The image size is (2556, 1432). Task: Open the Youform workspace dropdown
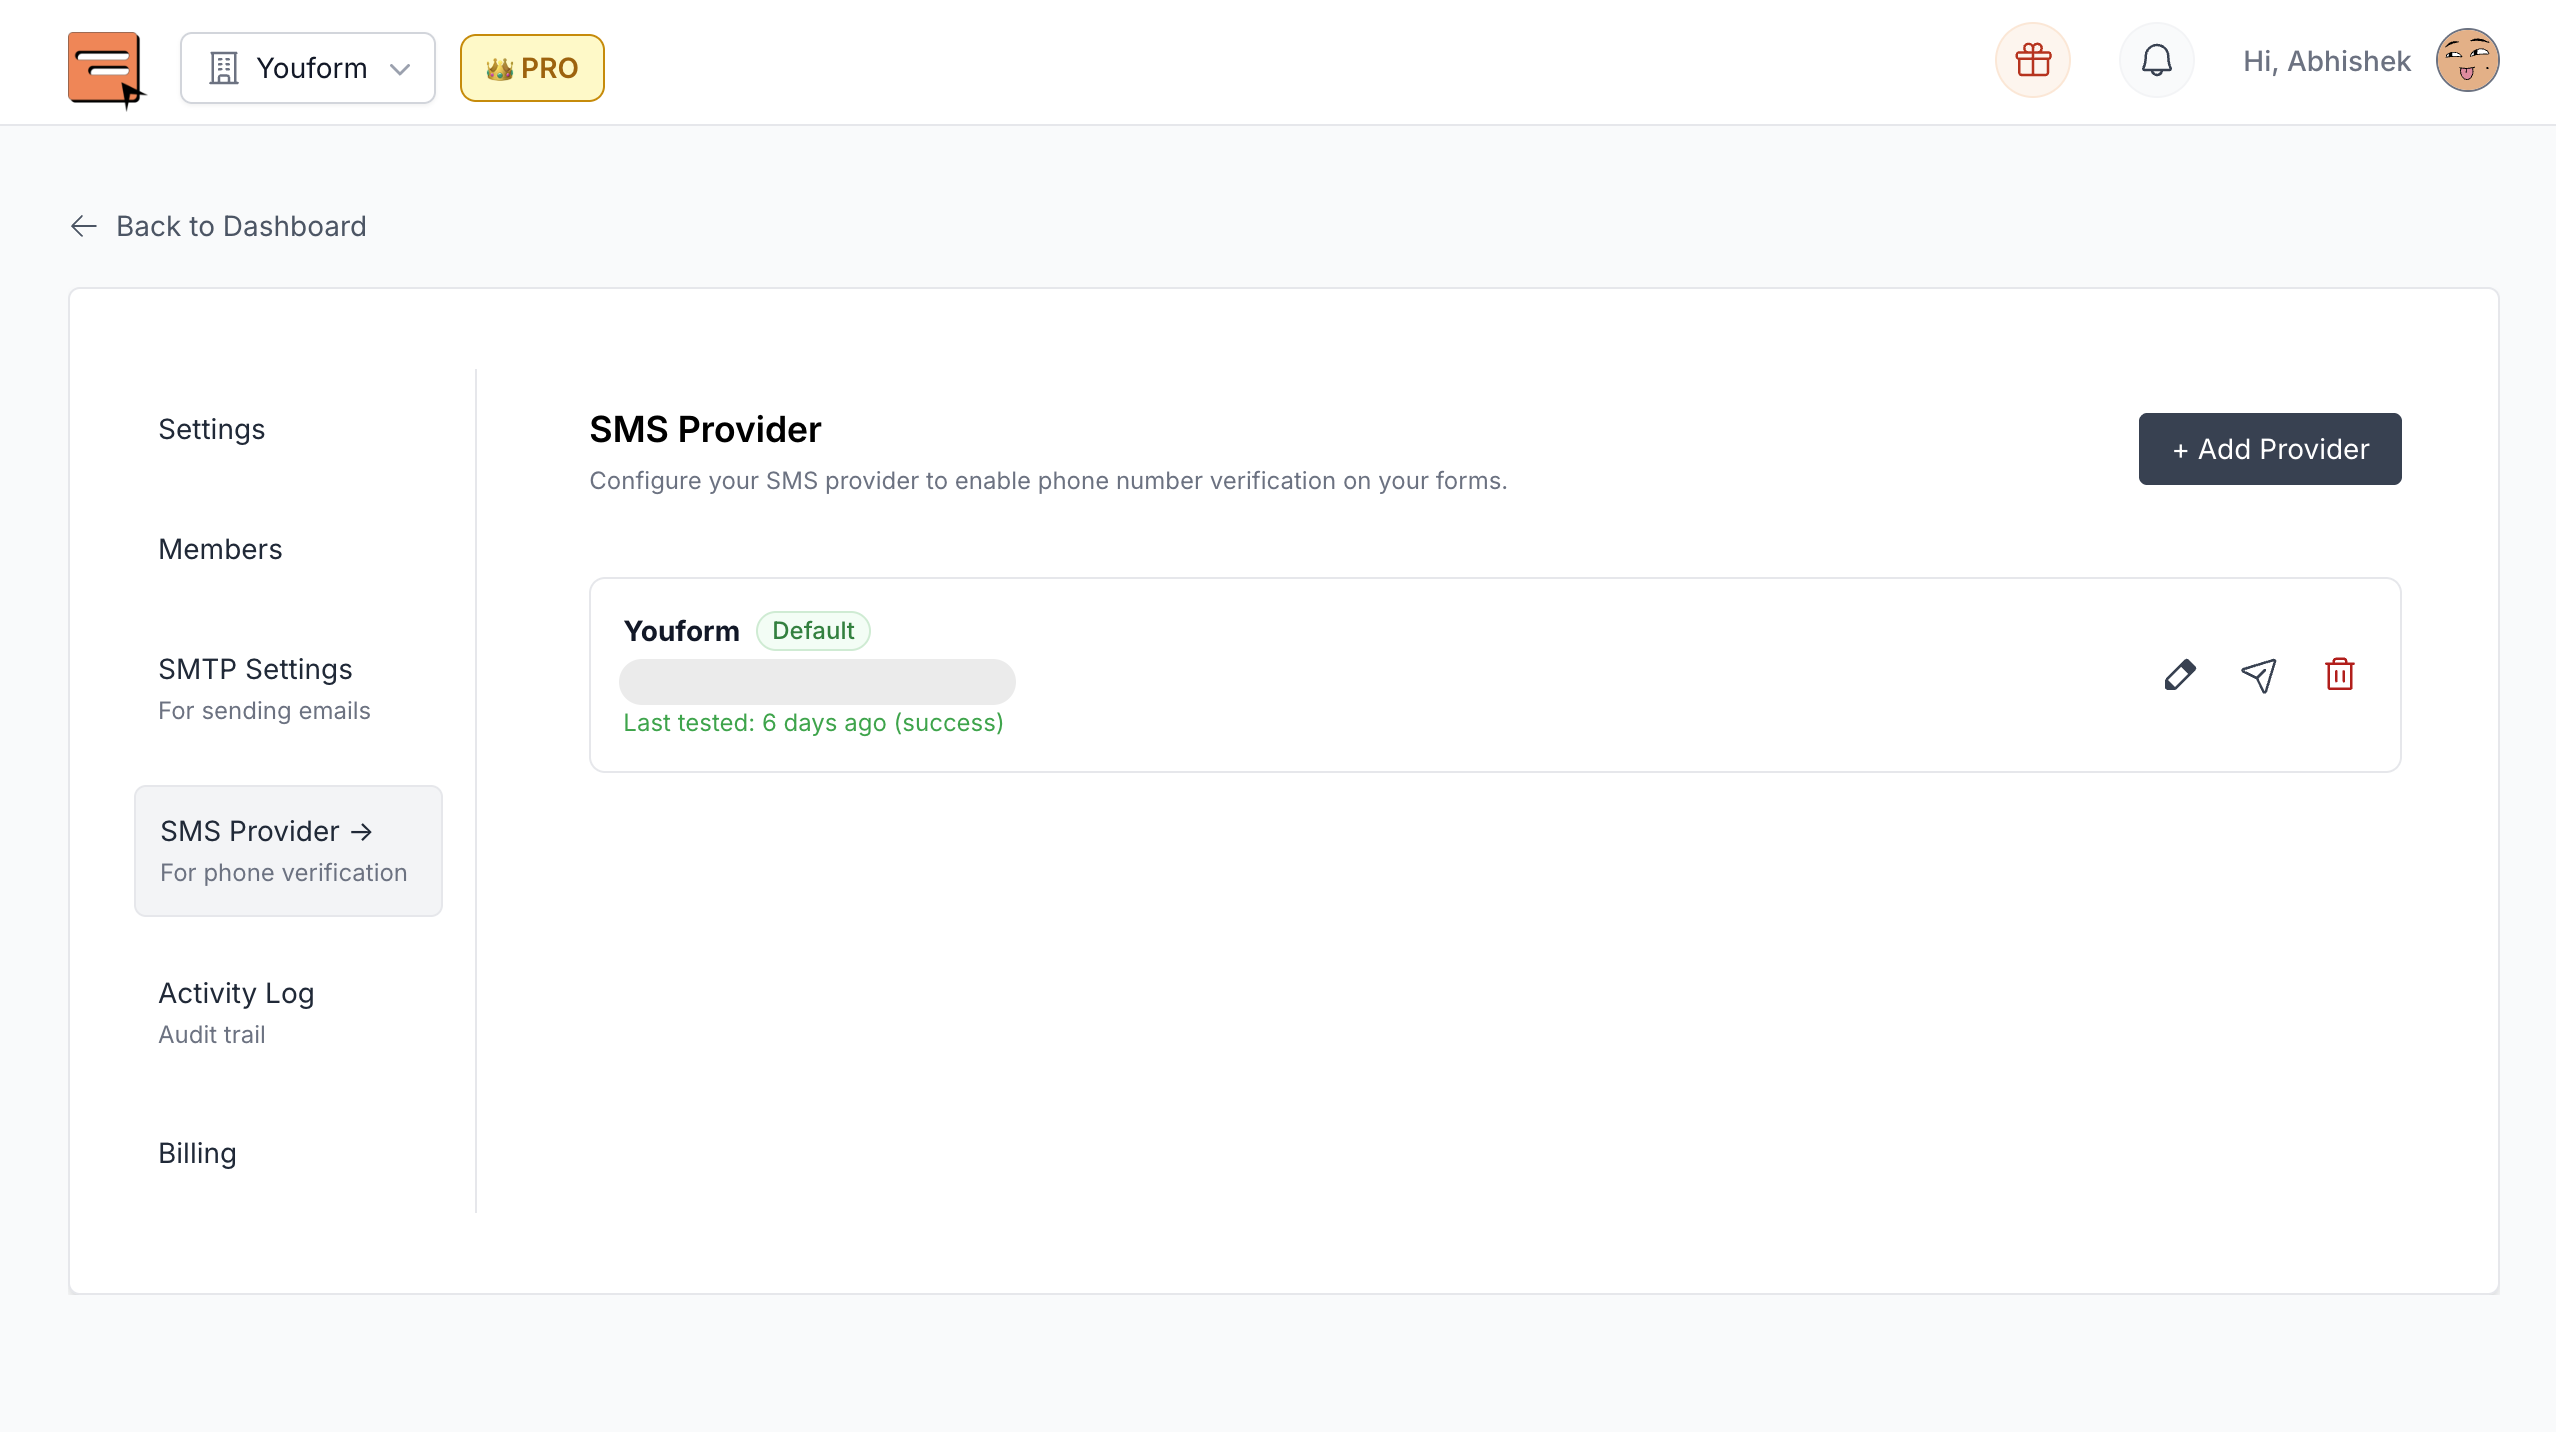[x=308, y=68]
